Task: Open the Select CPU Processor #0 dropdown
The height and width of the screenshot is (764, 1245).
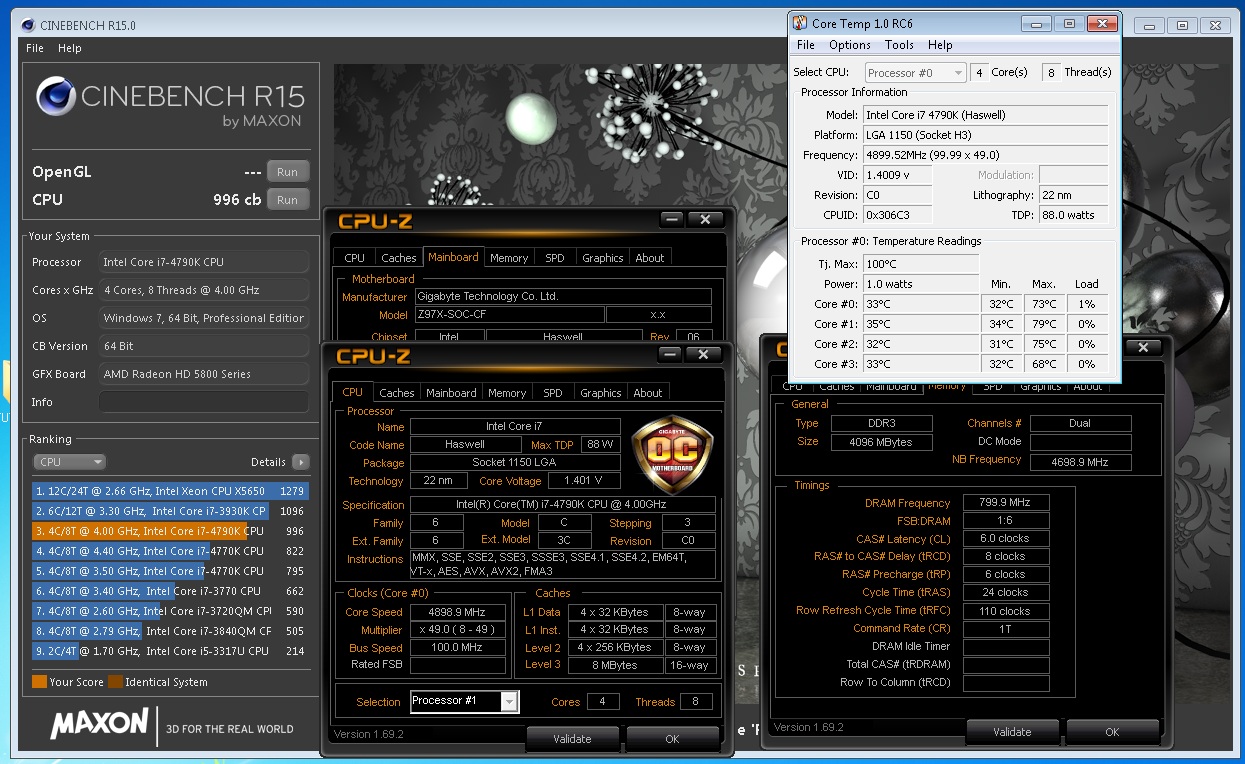Action: [x=915, y=73]
